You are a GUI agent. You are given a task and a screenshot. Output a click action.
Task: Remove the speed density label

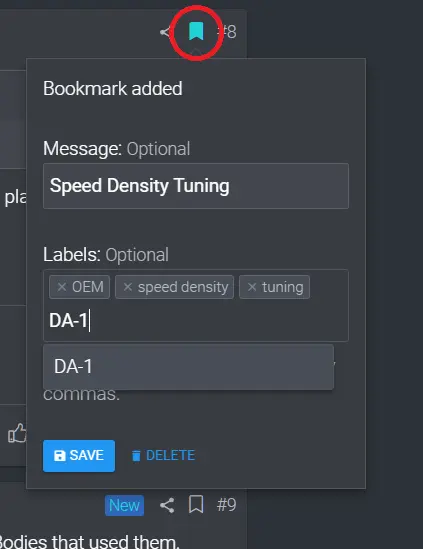(128, 287)
